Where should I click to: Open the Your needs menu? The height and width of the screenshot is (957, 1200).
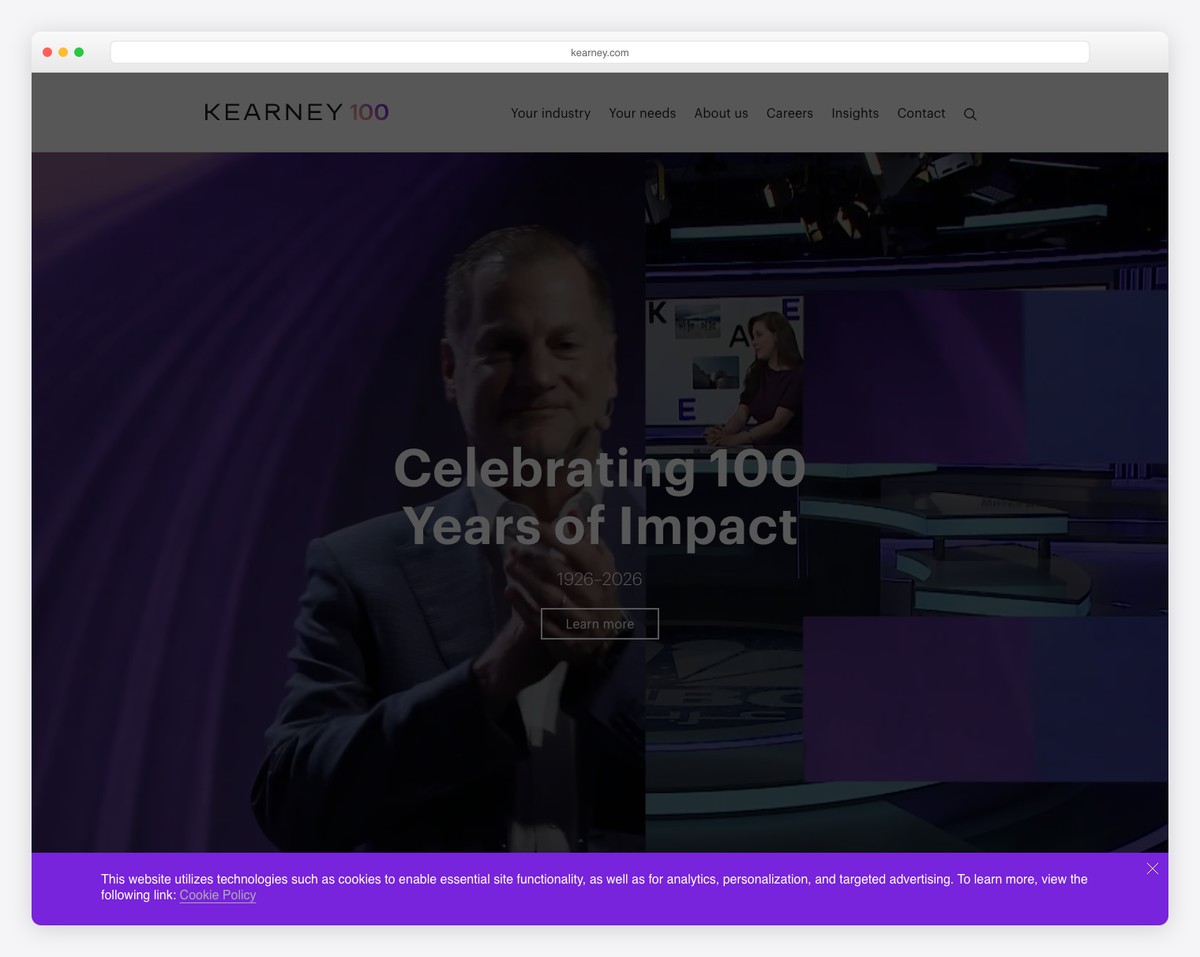(x=642, y=113)
